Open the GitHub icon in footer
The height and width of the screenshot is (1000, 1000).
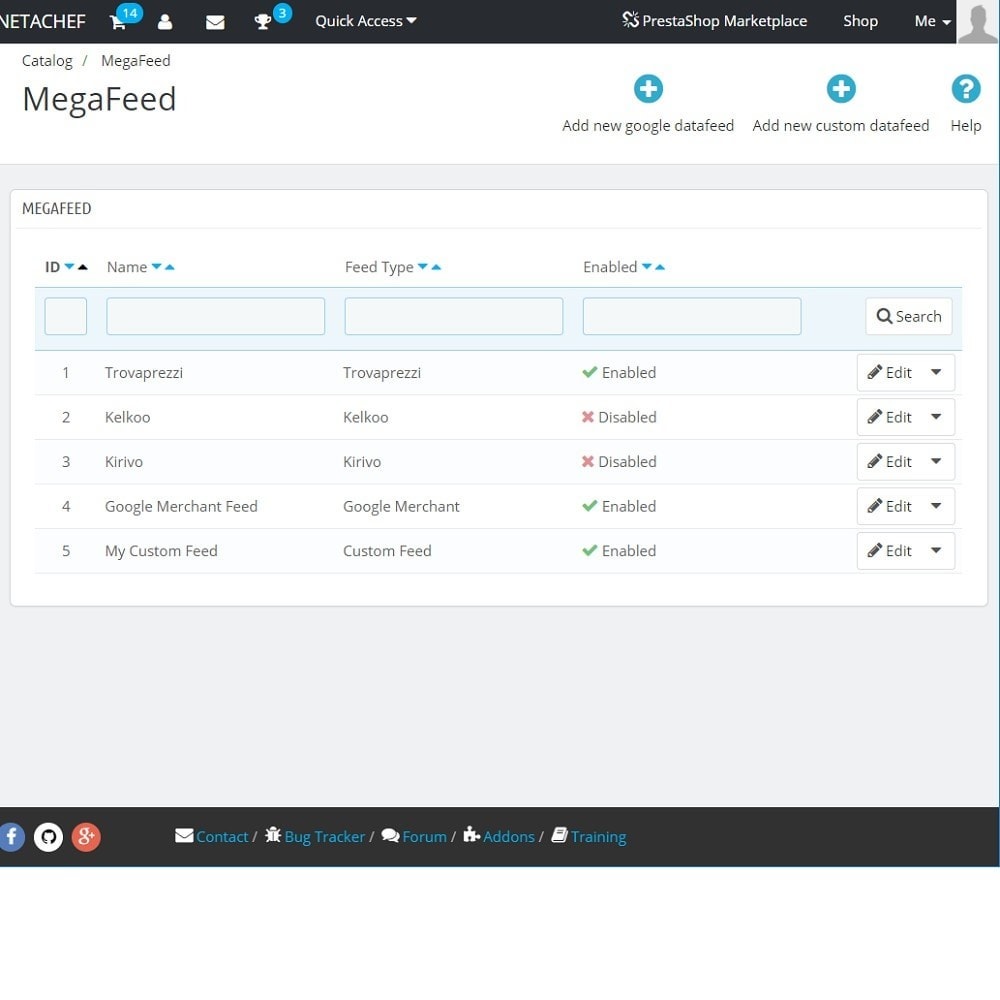48,837
